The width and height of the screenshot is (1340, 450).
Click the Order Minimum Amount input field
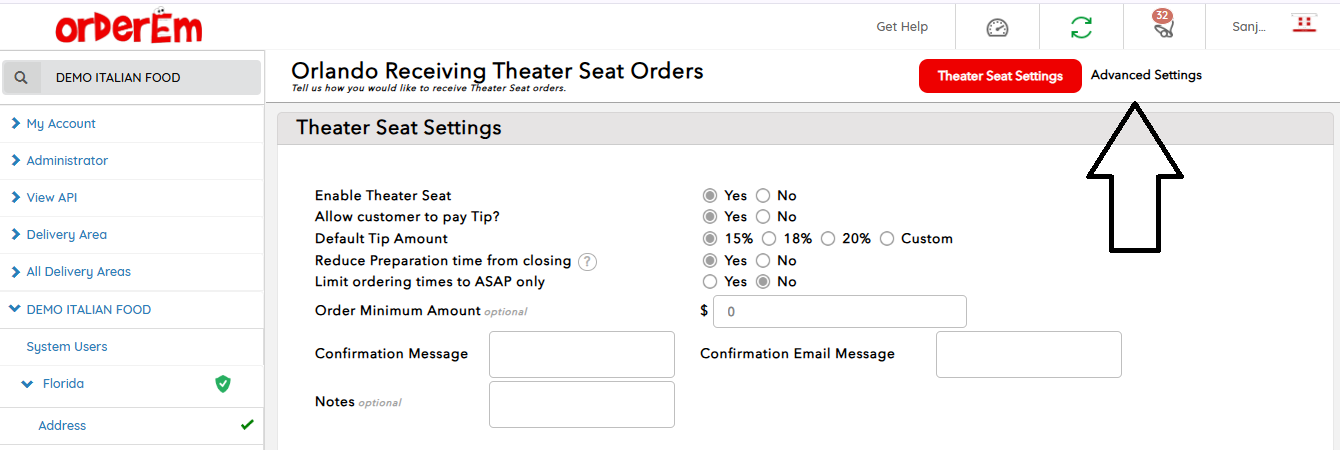tap(839, 312)
